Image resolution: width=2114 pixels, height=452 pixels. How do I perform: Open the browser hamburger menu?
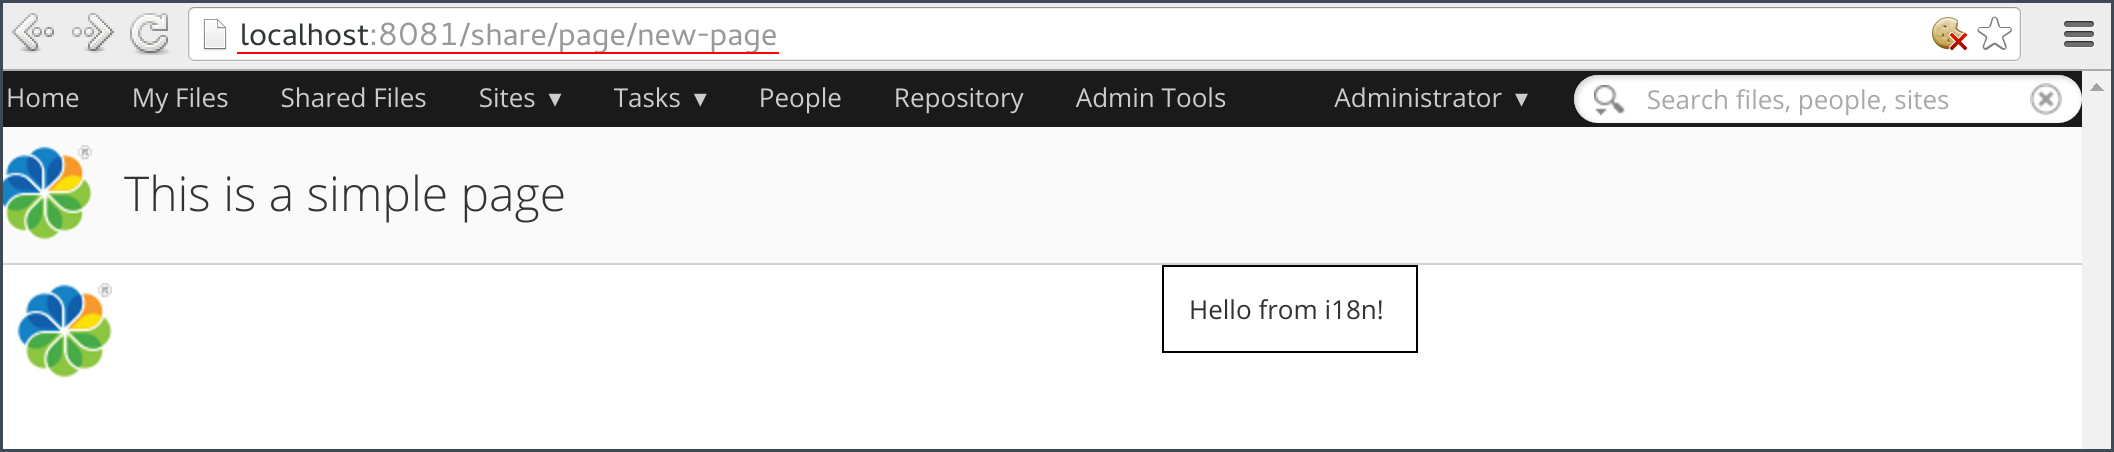coord(2078,34)
